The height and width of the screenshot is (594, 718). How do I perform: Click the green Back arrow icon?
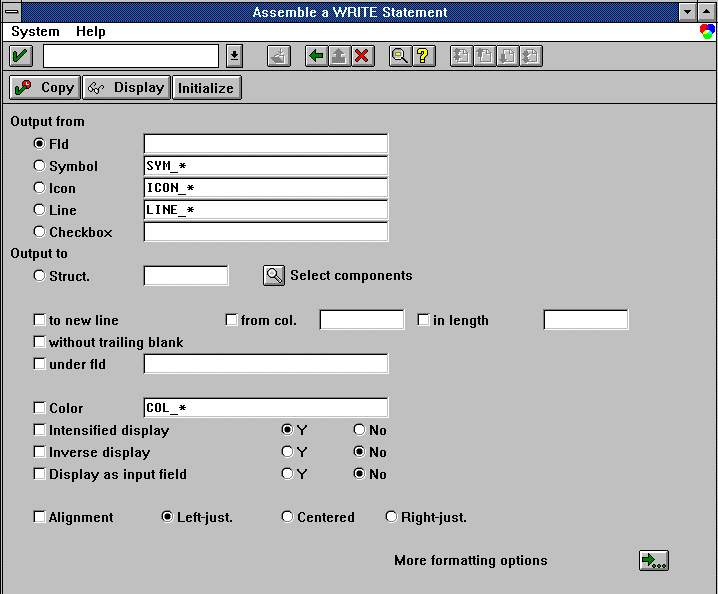click(x=317, y=56)
